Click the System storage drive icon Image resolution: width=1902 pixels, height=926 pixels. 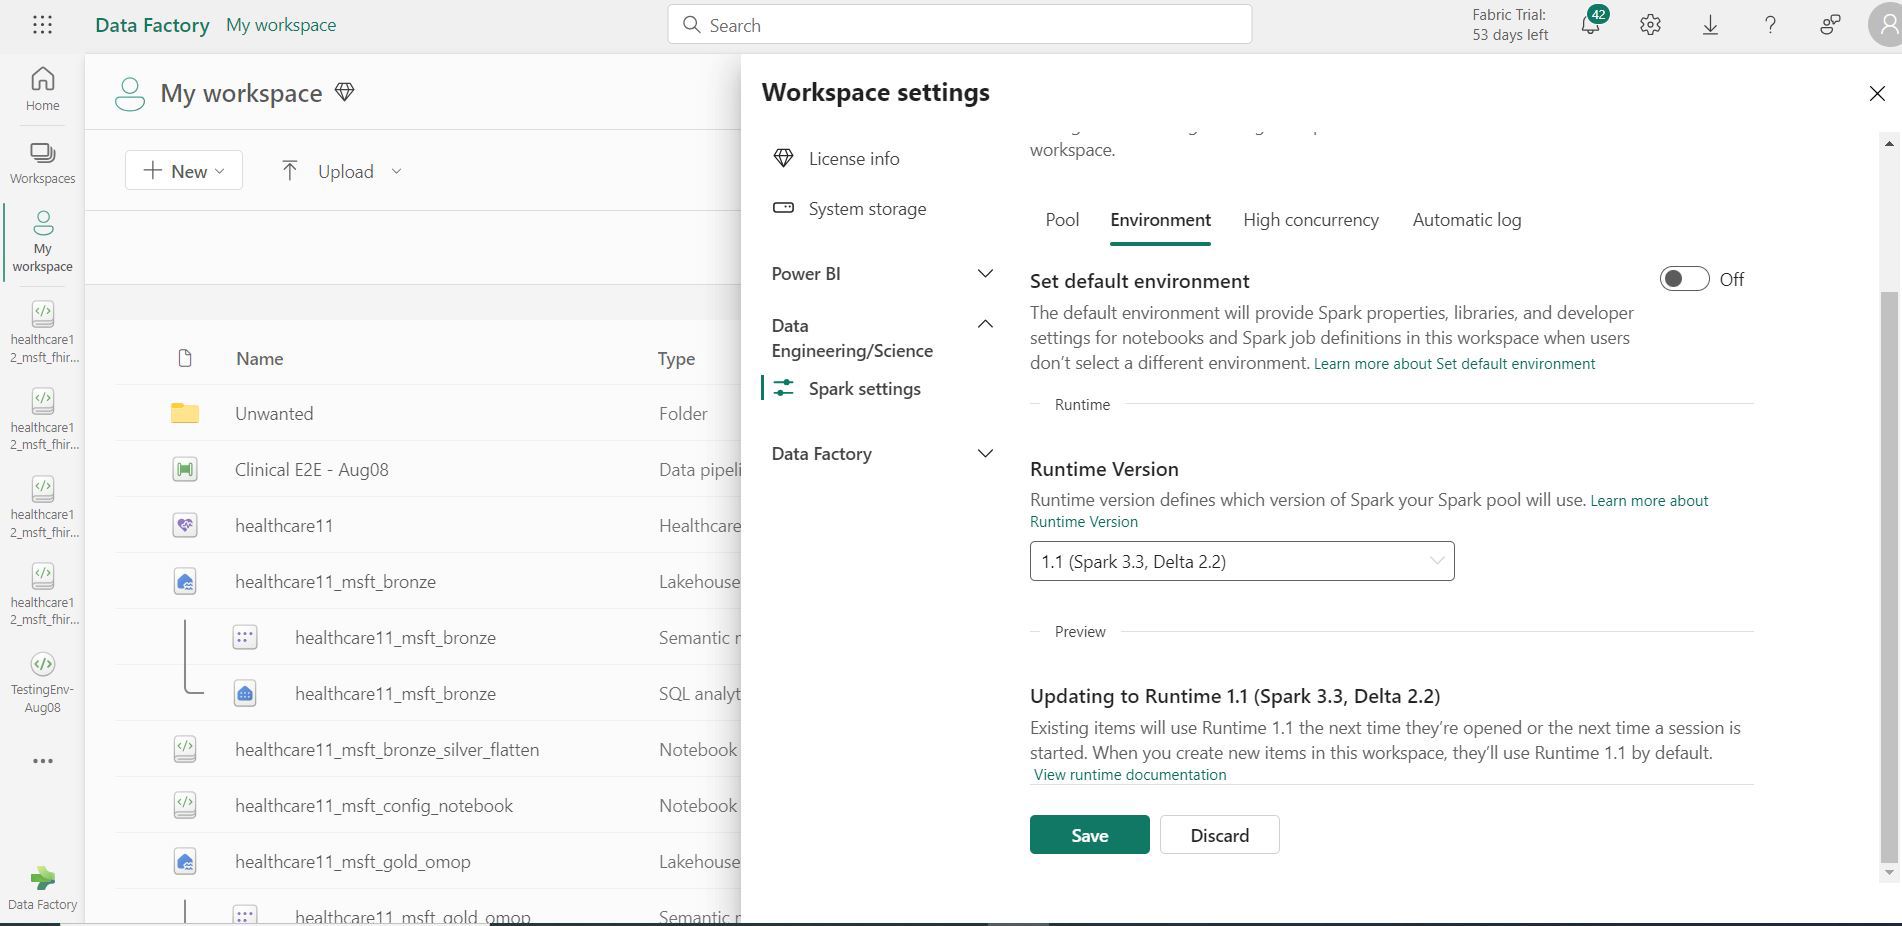[x=783, y=208]
